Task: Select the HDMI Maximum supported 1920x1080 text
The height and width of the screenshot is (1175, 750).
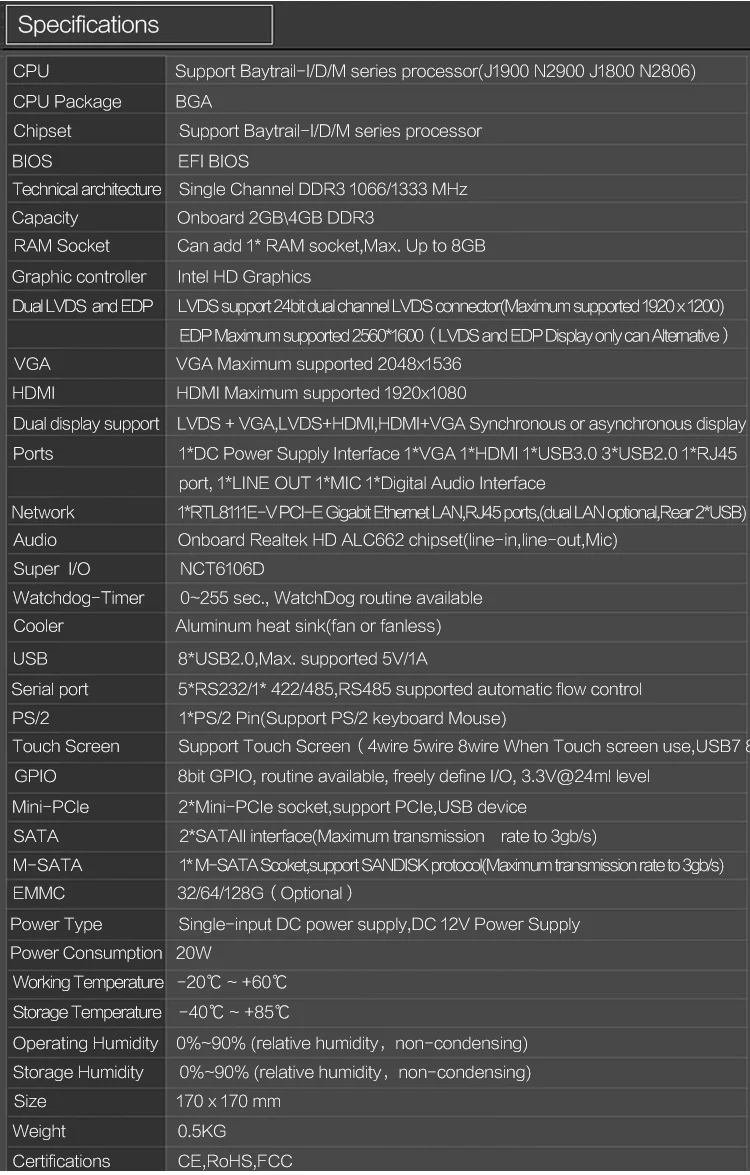Action: point(321,393)
